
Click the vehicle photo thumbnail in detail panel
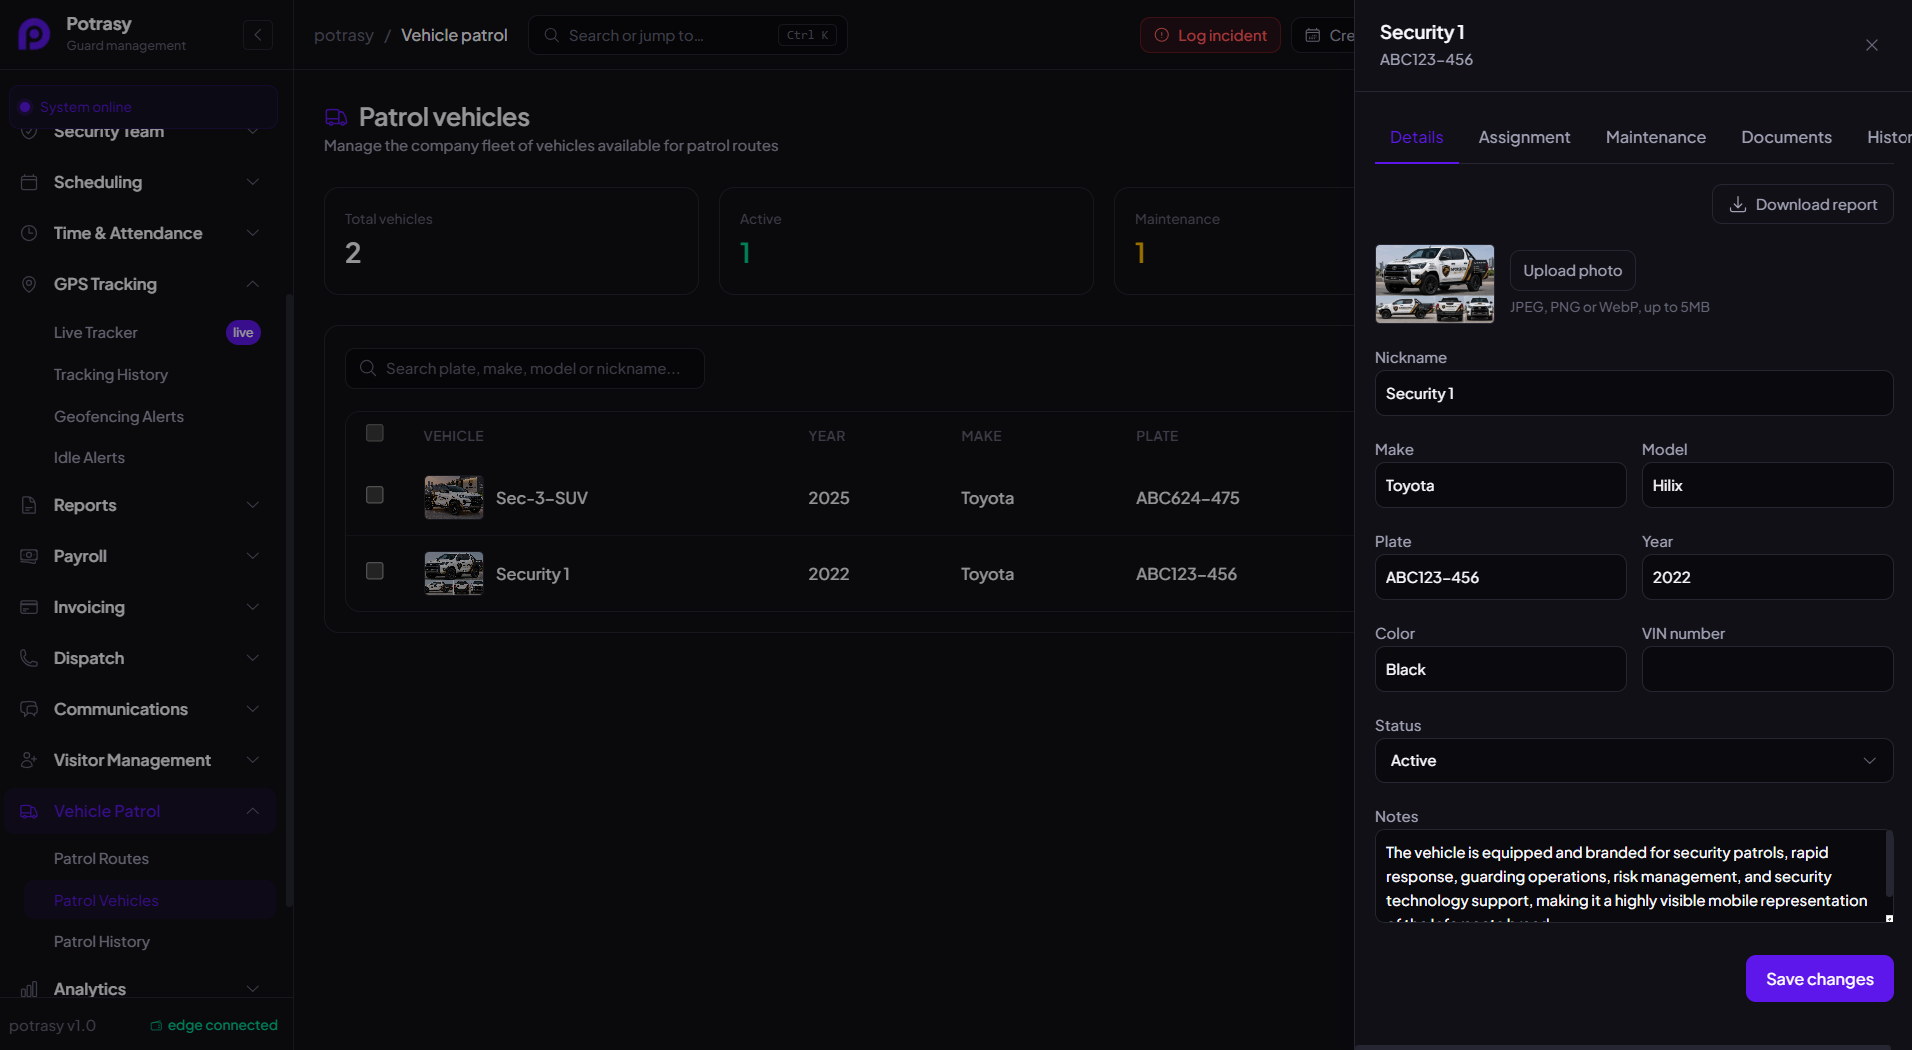point(1434,284)
